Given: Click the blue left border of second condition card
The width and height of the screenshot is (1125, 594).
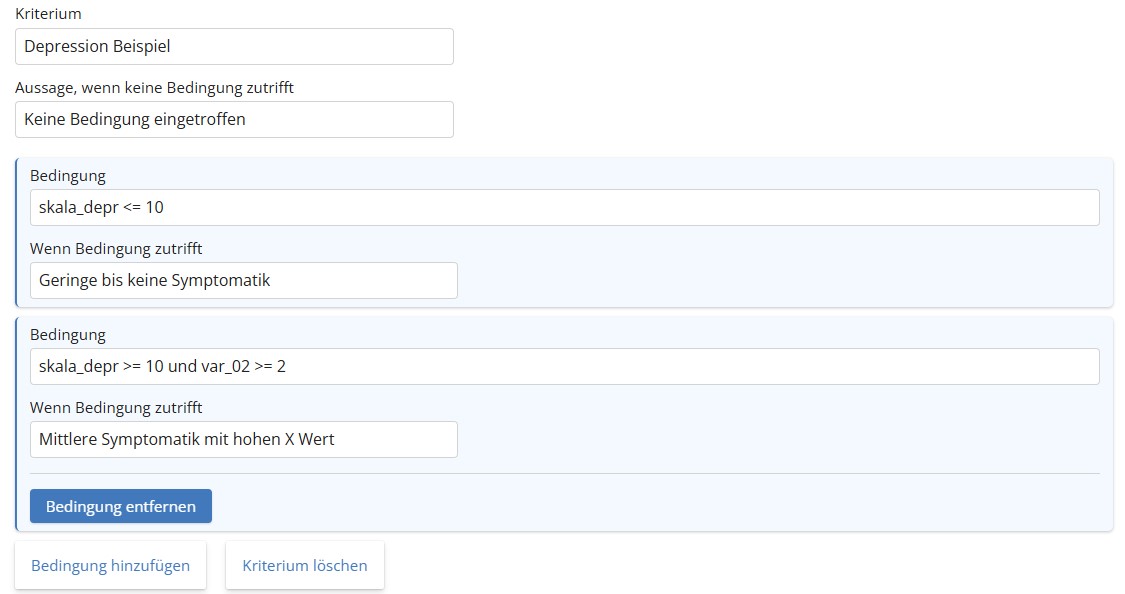Looking at the screenshot, I should [16, 424].
